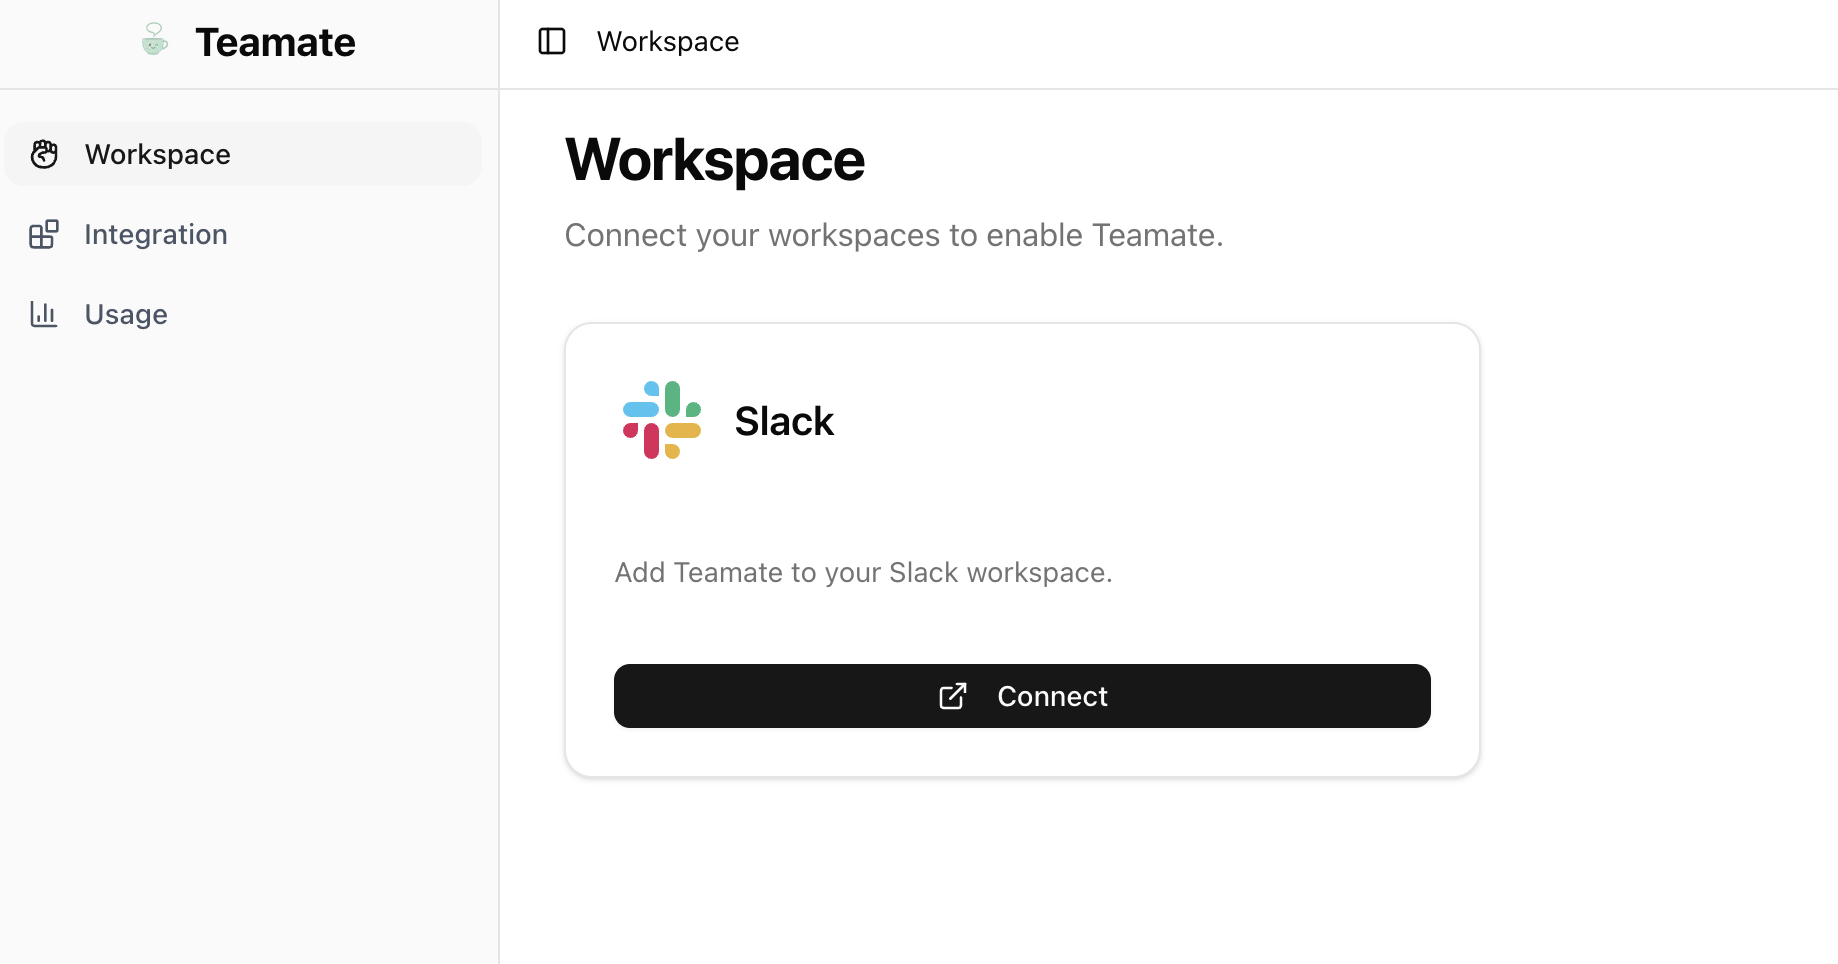1838x964 pixels.
Task: Click the Teamate teacup logo icon
Action: point(154,39)
